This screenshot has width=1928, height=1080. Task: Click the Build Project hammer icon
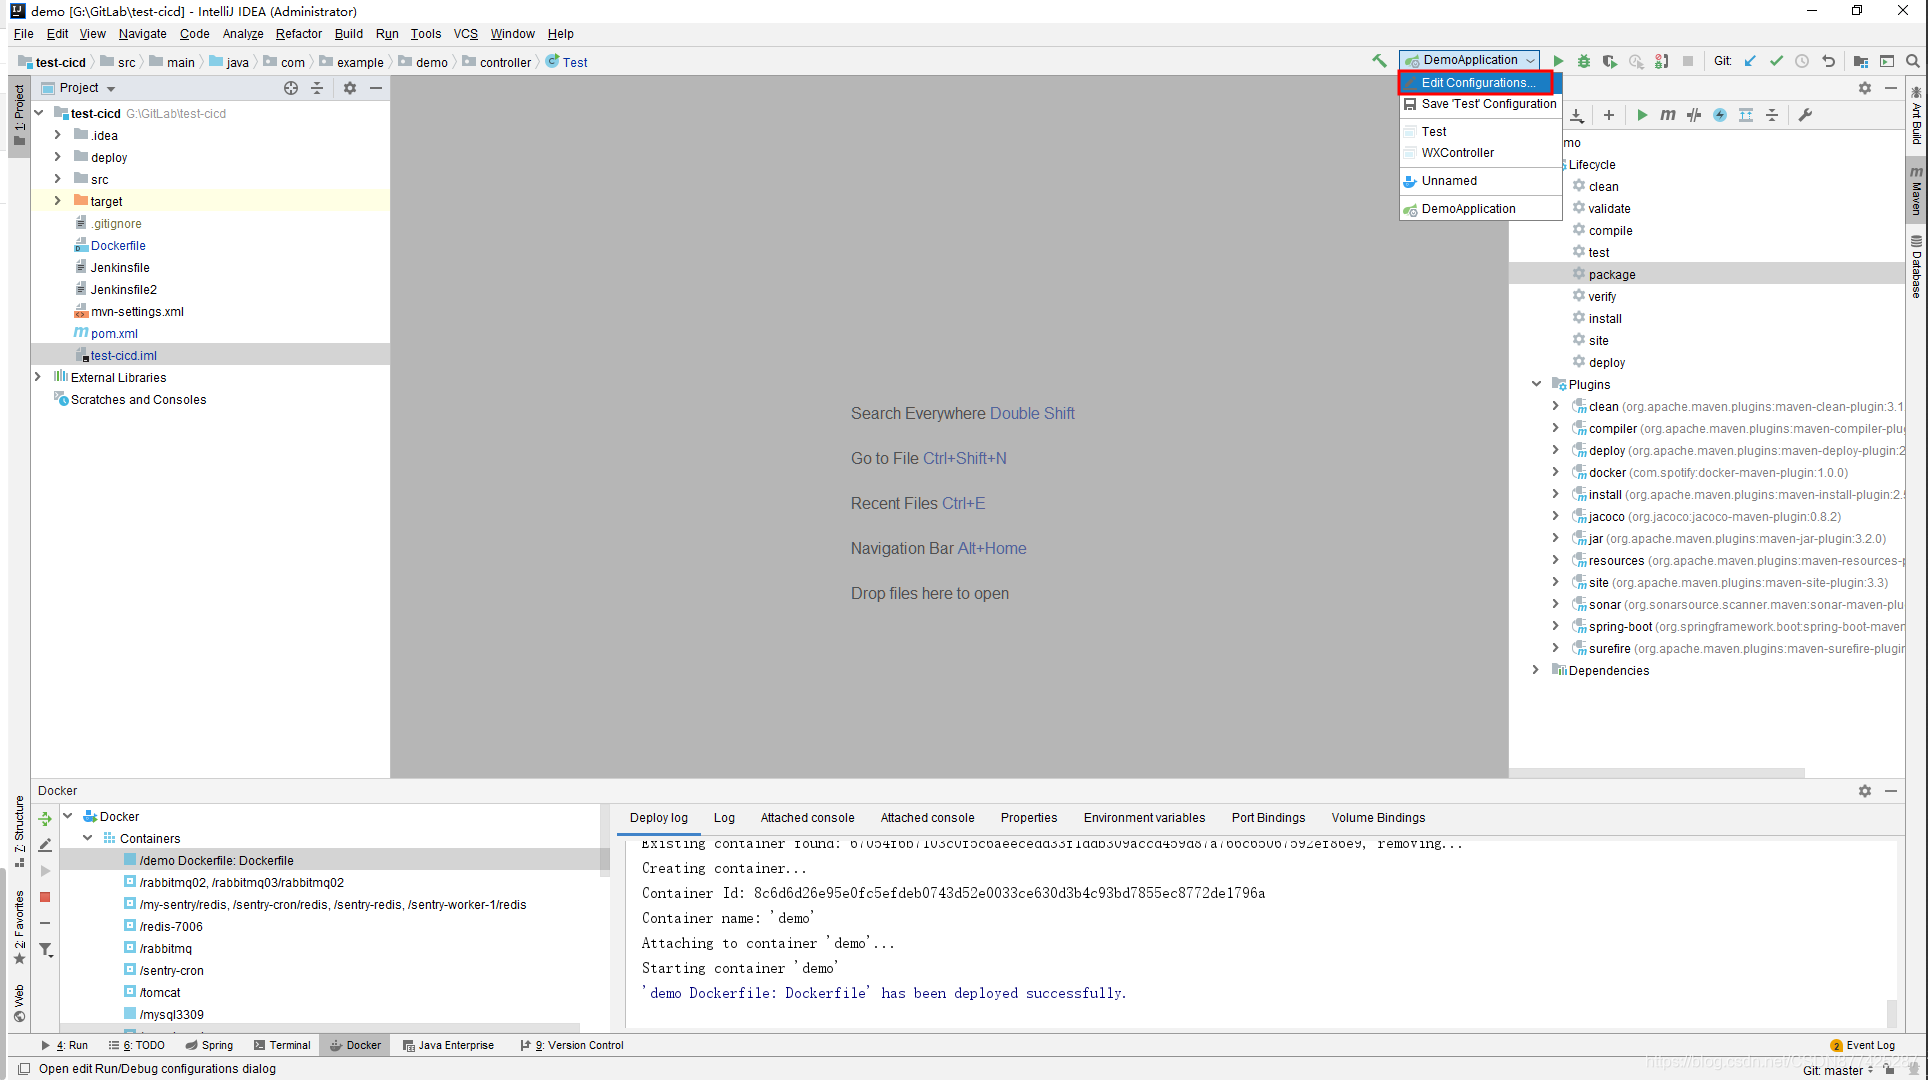coord(1380,61)
